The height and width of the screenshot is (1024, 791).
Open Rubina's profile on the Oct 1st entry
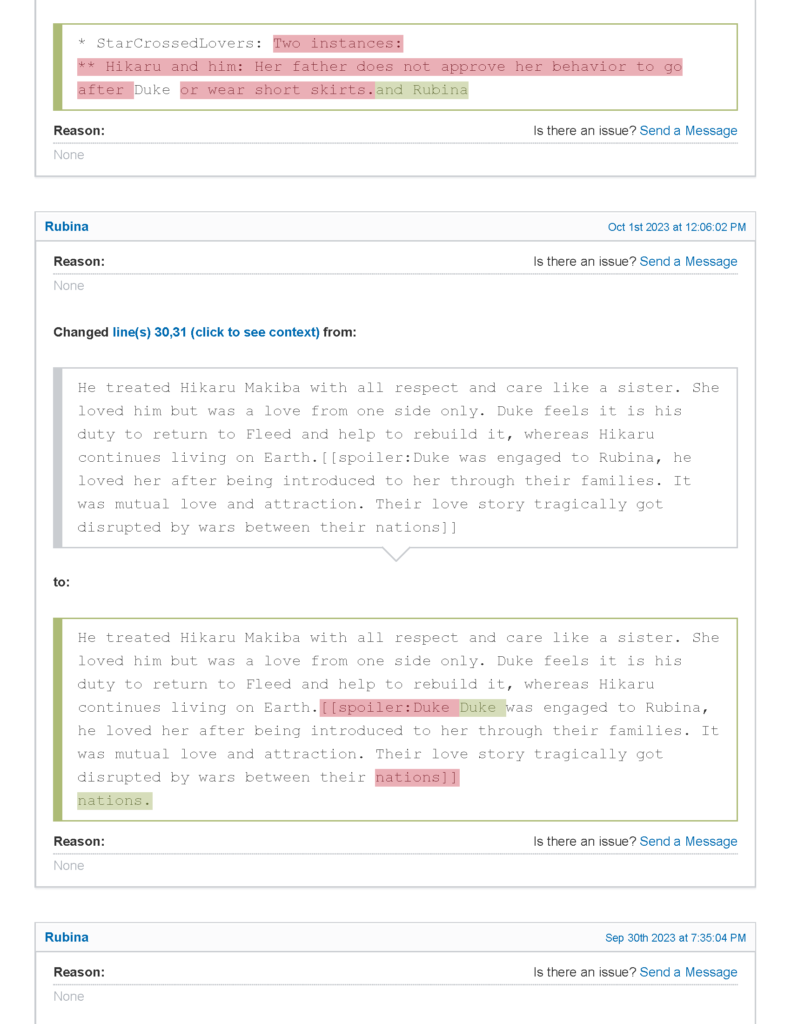tap(67, 227)
